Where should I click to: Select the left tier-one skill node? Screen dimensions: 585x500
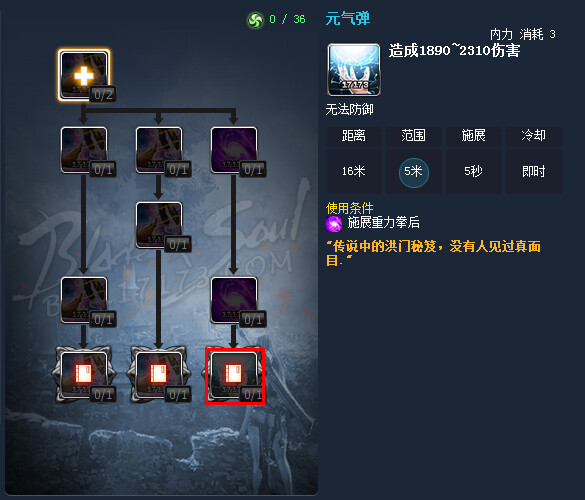click(x=84, y=150)
